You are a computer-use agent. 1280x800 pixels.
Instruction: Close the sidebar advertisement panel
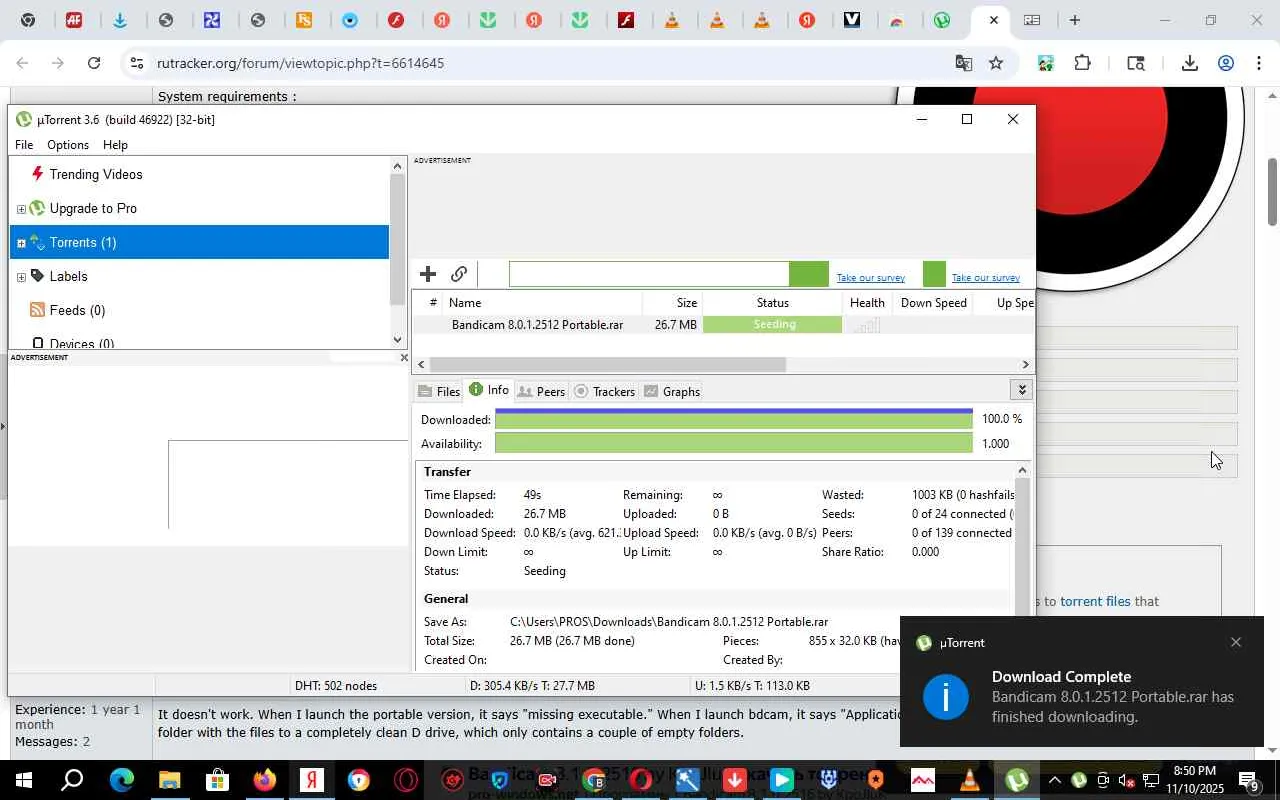404,357
